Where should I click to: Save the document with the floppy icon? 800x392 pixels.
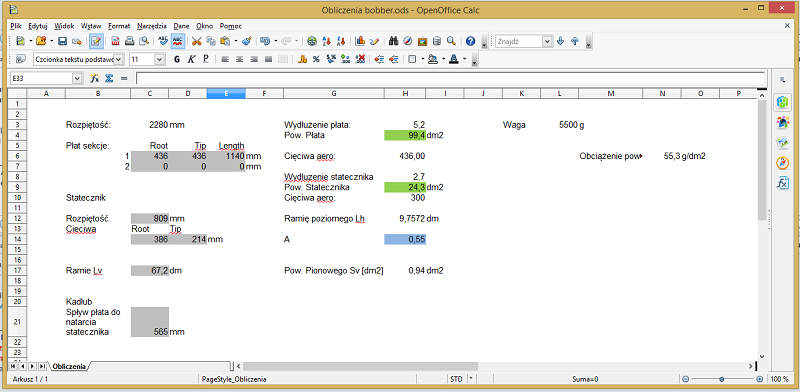[62, 41]
